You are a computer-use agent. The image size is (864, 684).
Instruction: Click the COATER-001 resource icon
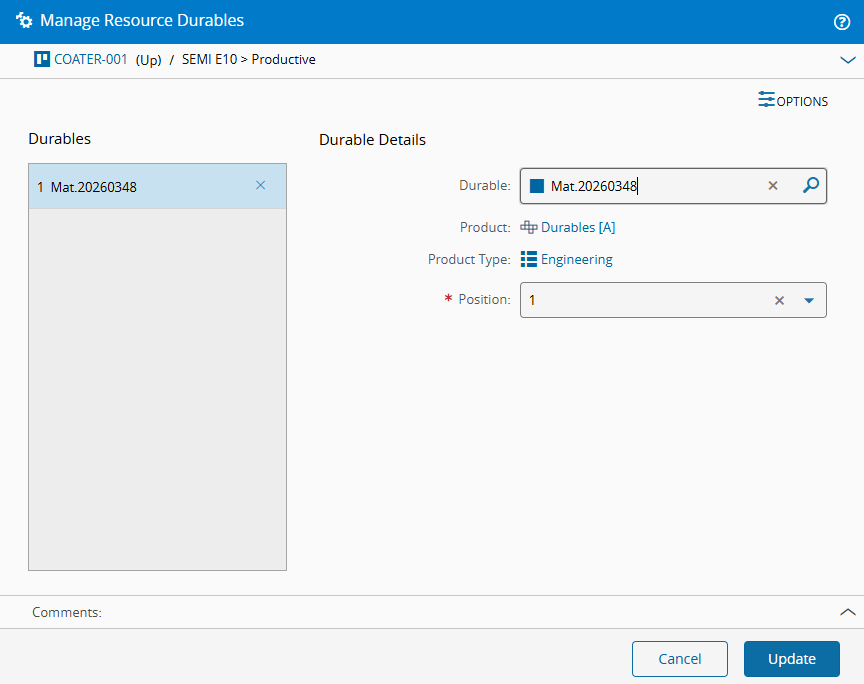point(42,60)
